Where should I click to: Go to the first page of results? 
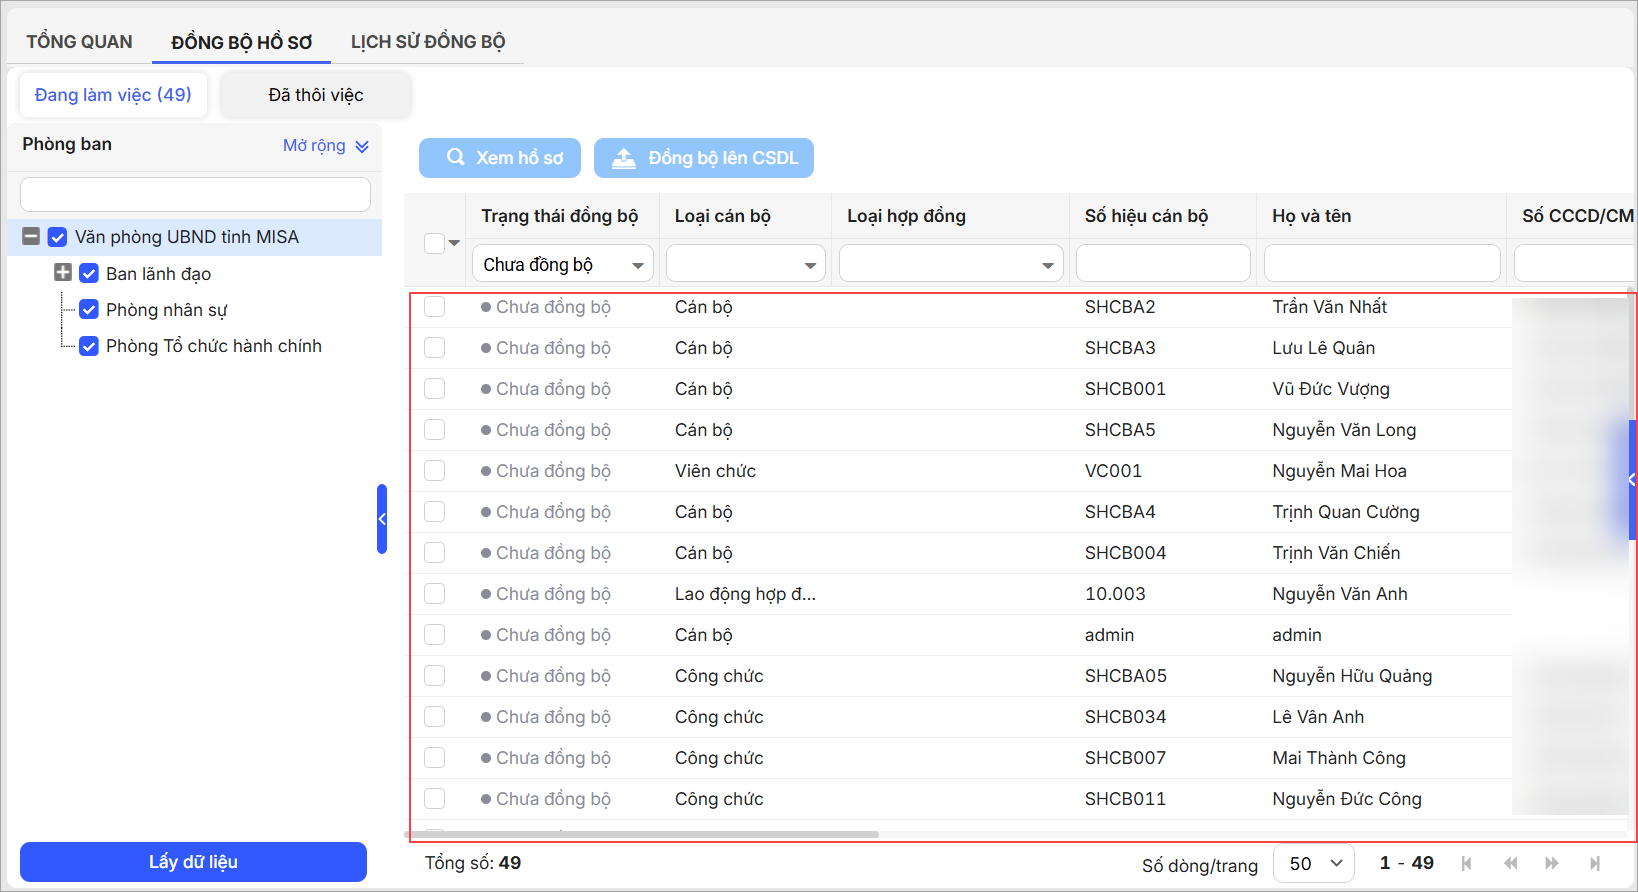click(1466, 863)
